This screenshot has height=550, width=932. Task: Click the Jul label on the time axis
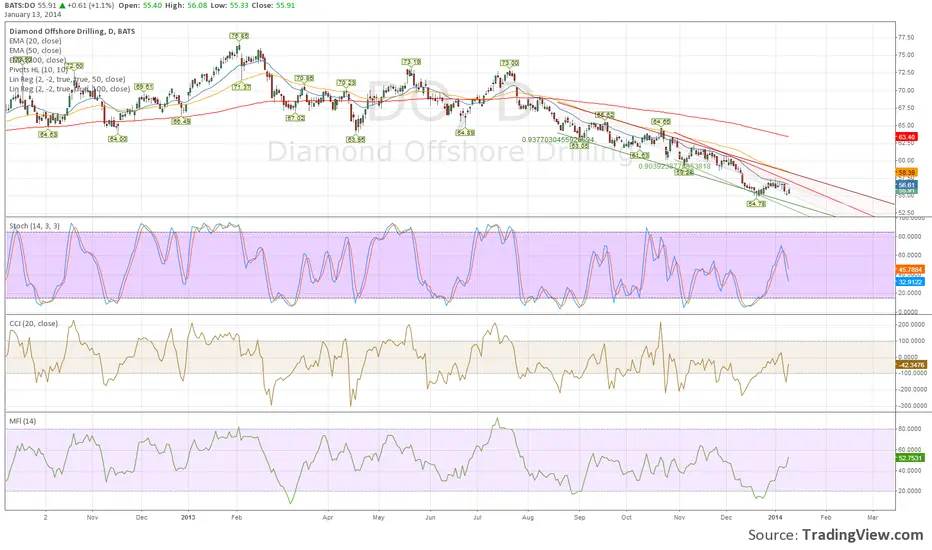[x=477, y=517]
